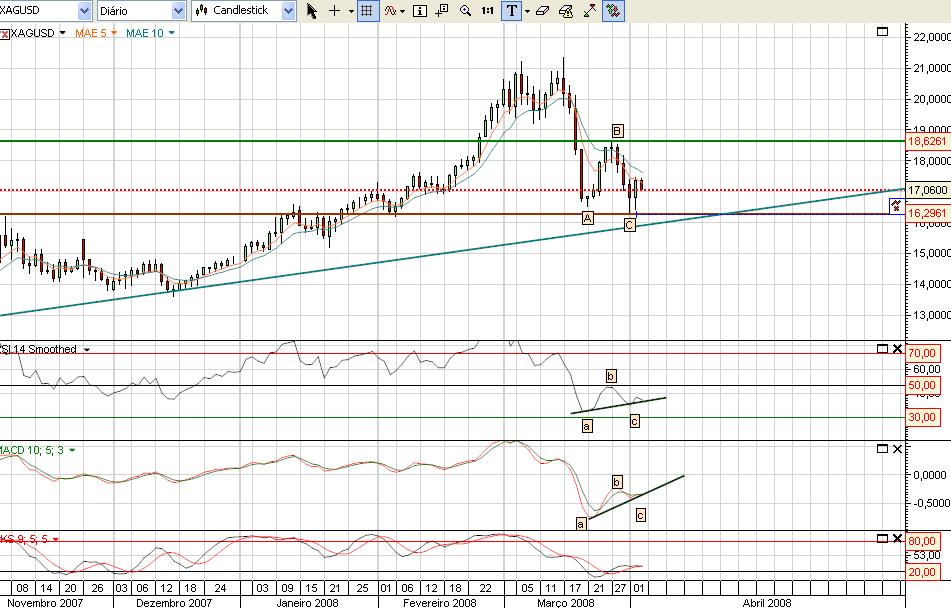Maximize the KS stochastic pane
Screen dimensions: 951x608
882,538
